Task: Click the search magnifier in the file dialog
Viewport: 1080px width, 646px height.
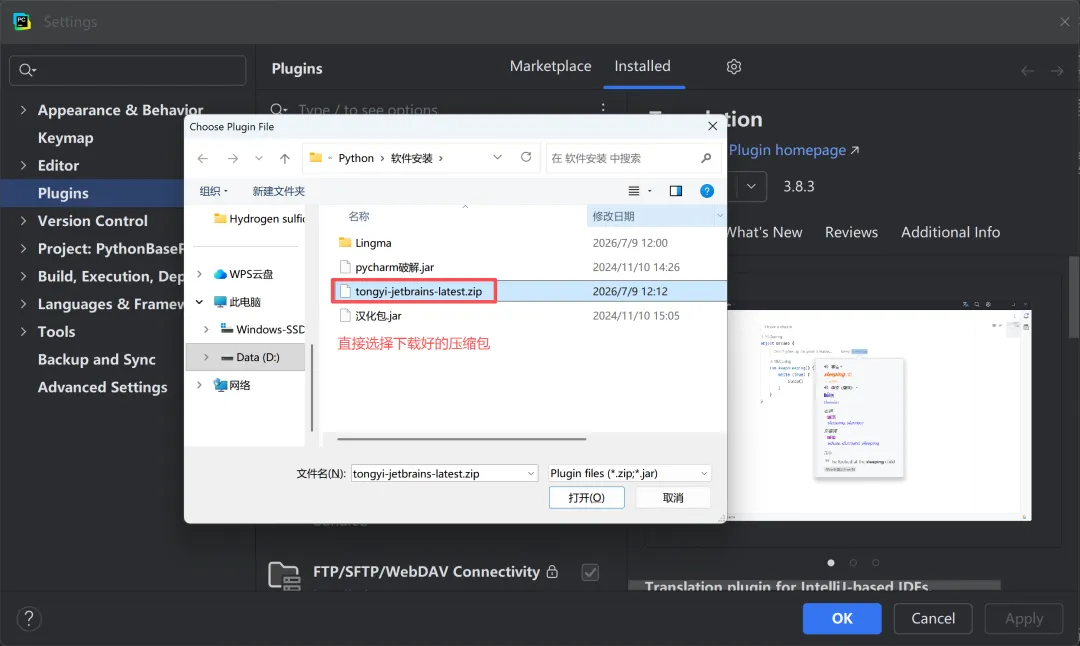Action: [x=706, y=158]
